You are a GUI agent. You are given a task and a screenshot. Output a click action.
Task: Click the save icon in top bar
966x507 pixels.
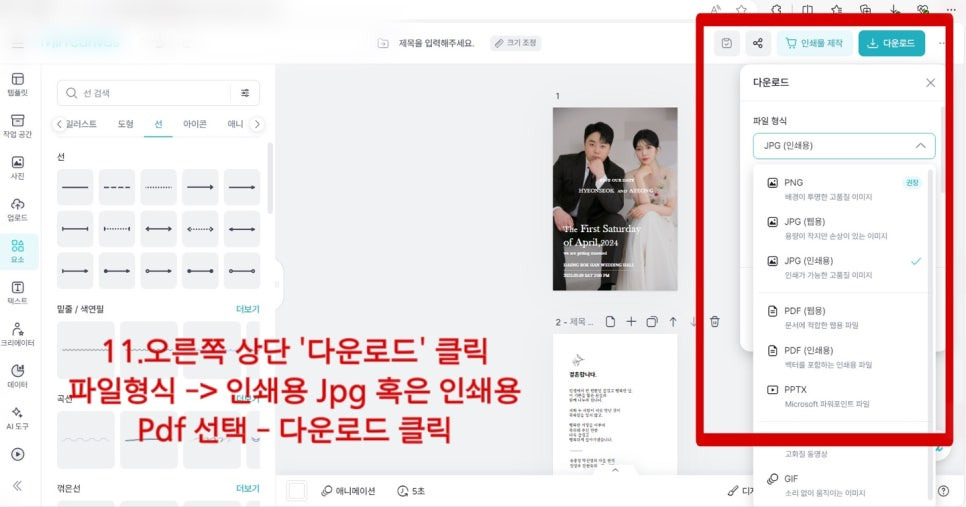coord(726,43)
